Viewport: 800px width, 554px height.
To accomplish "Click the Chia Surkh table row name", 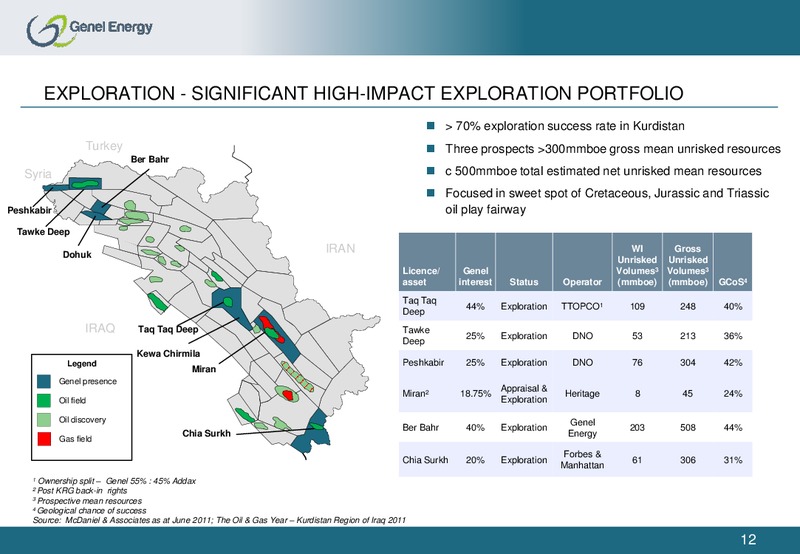I will tap(425, 460).
